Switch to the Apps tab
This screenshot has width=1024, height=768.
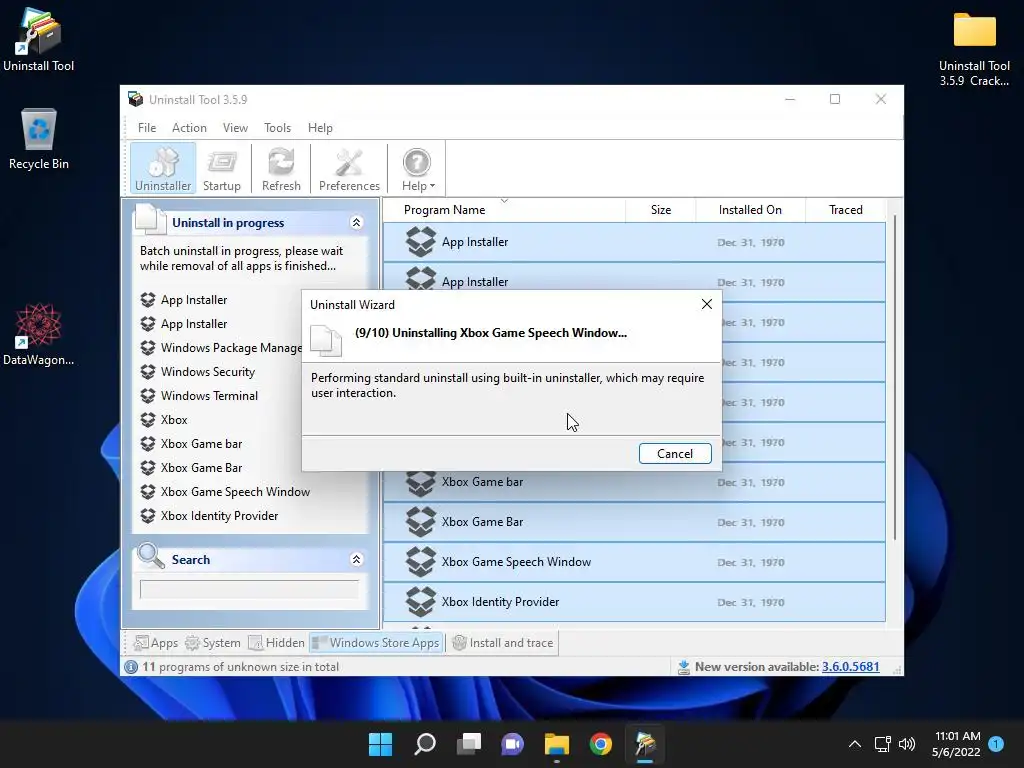point(156,643)
